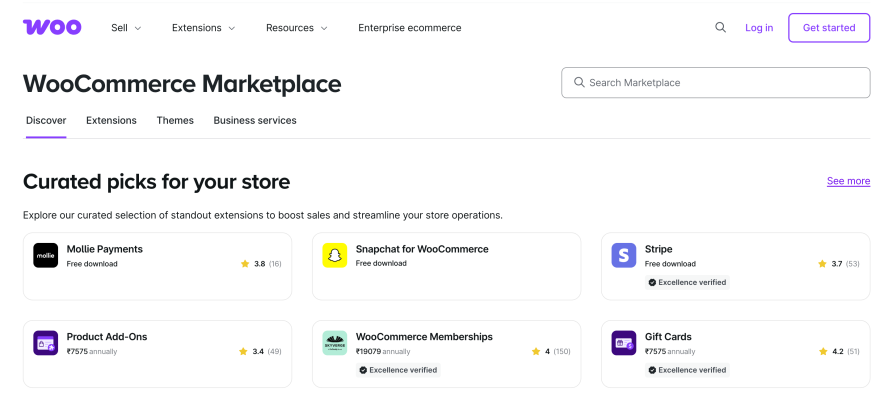Click the (150) review count
This screenshot has height=405, width=884.
tap(562, 351)
